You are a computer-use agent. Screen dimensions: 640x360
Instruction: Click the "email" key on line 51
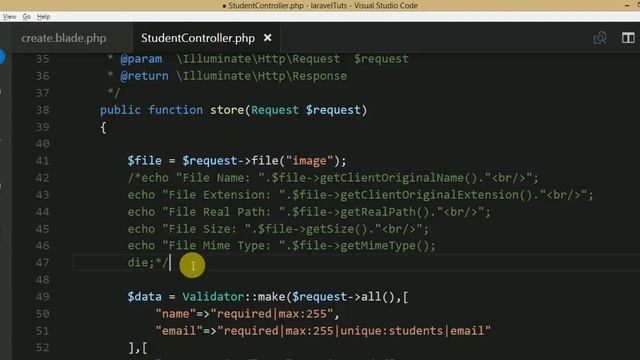click(179, 331)
